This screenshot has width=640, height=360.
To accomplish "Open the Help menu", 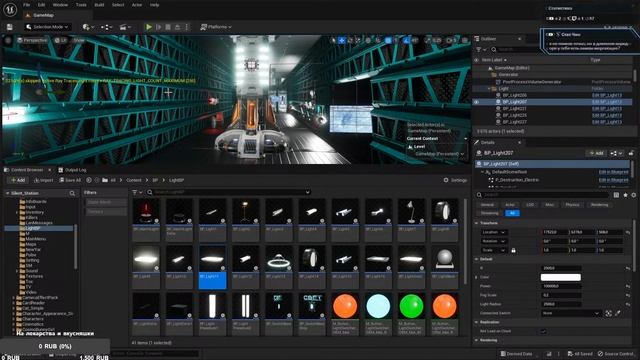I will (154, 5).
